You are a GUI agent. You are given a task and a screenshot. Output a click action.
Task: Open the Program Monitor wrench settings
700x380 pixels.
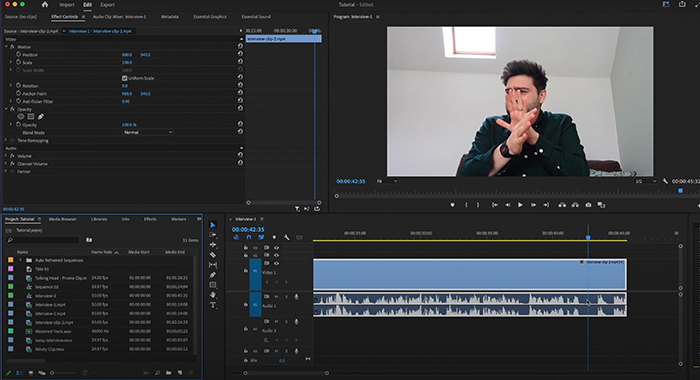(x=665, y=181)
